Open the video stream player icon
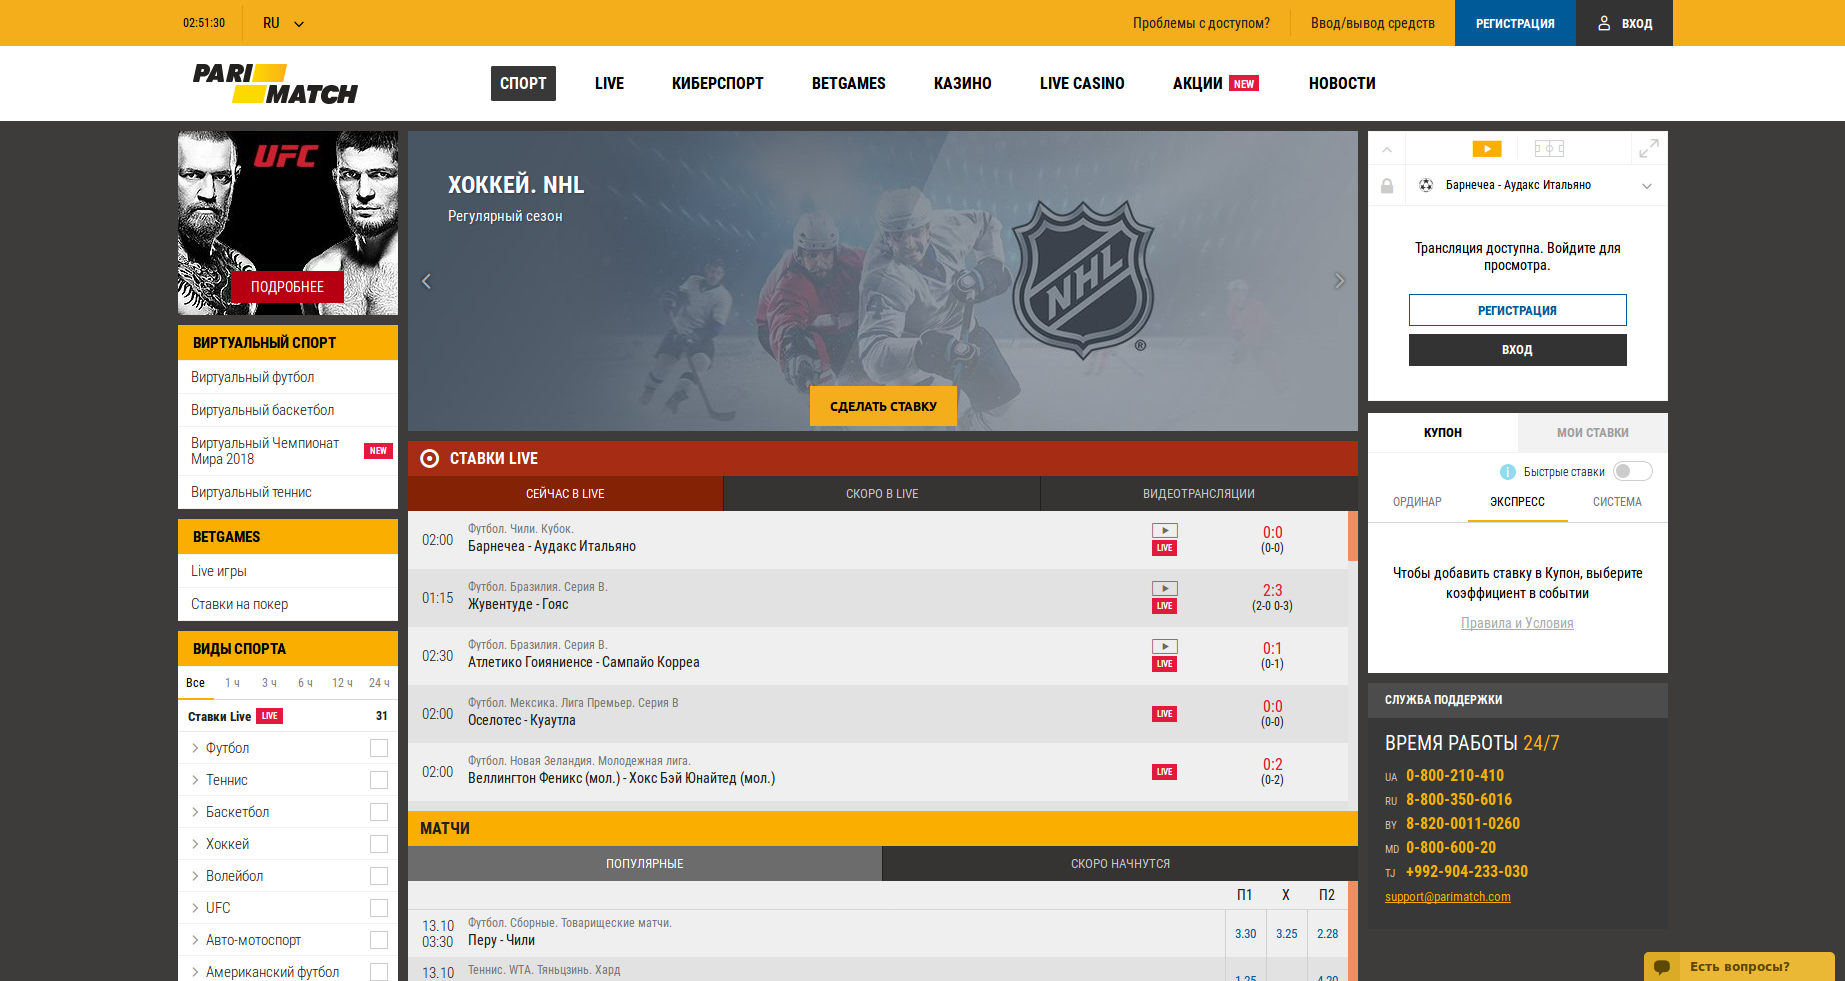The width and height of the screenshot is (1845, 981). [1487, 149]
